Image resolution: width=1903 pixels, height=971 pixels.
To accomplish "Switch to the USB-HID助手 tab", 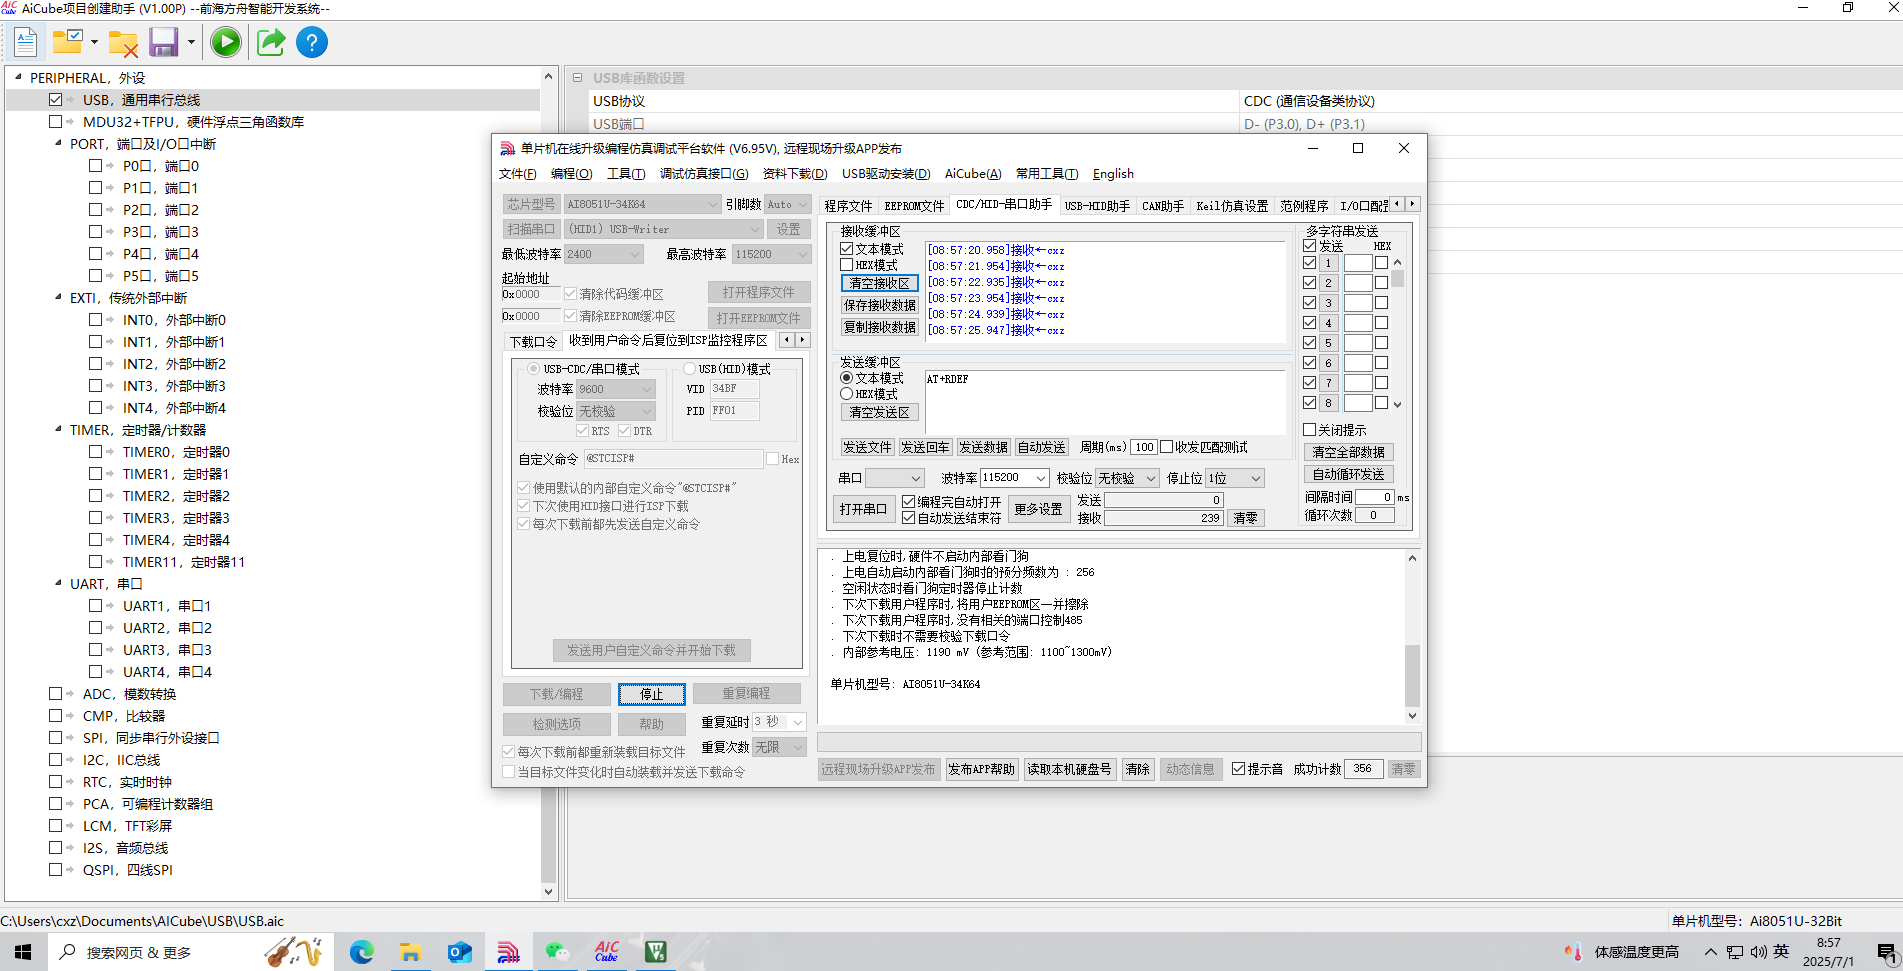I will pyautogui.click(x=1097, y=206).
